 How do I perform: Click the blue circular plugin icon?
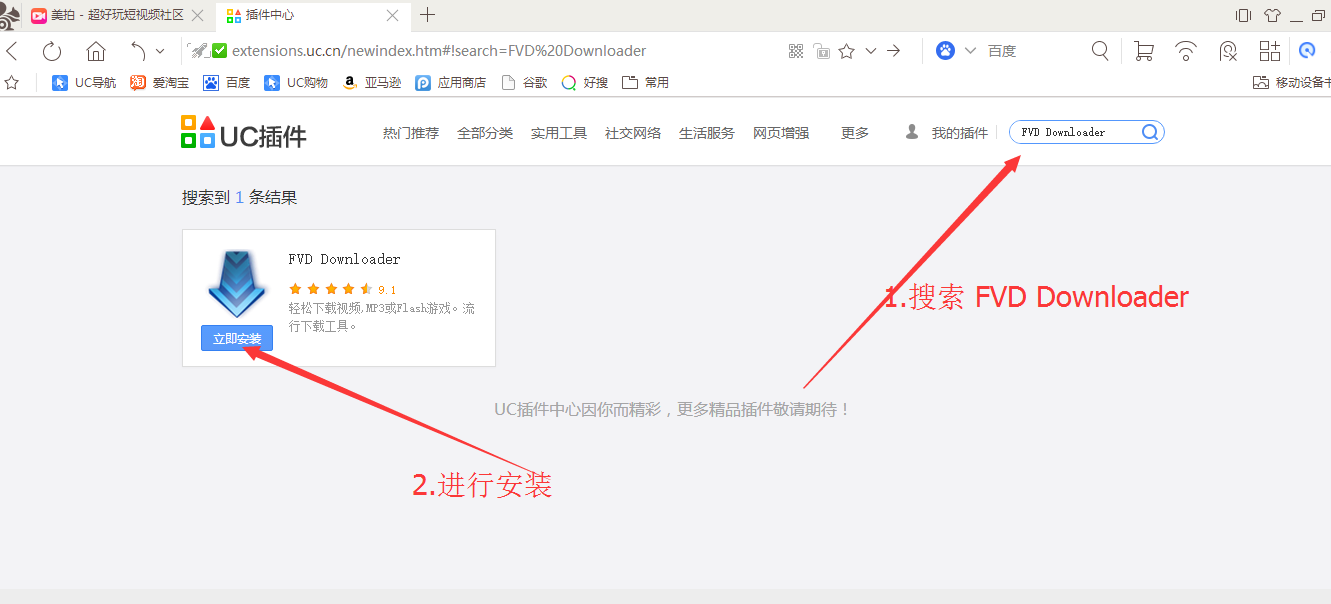[x=1307, y=50]
